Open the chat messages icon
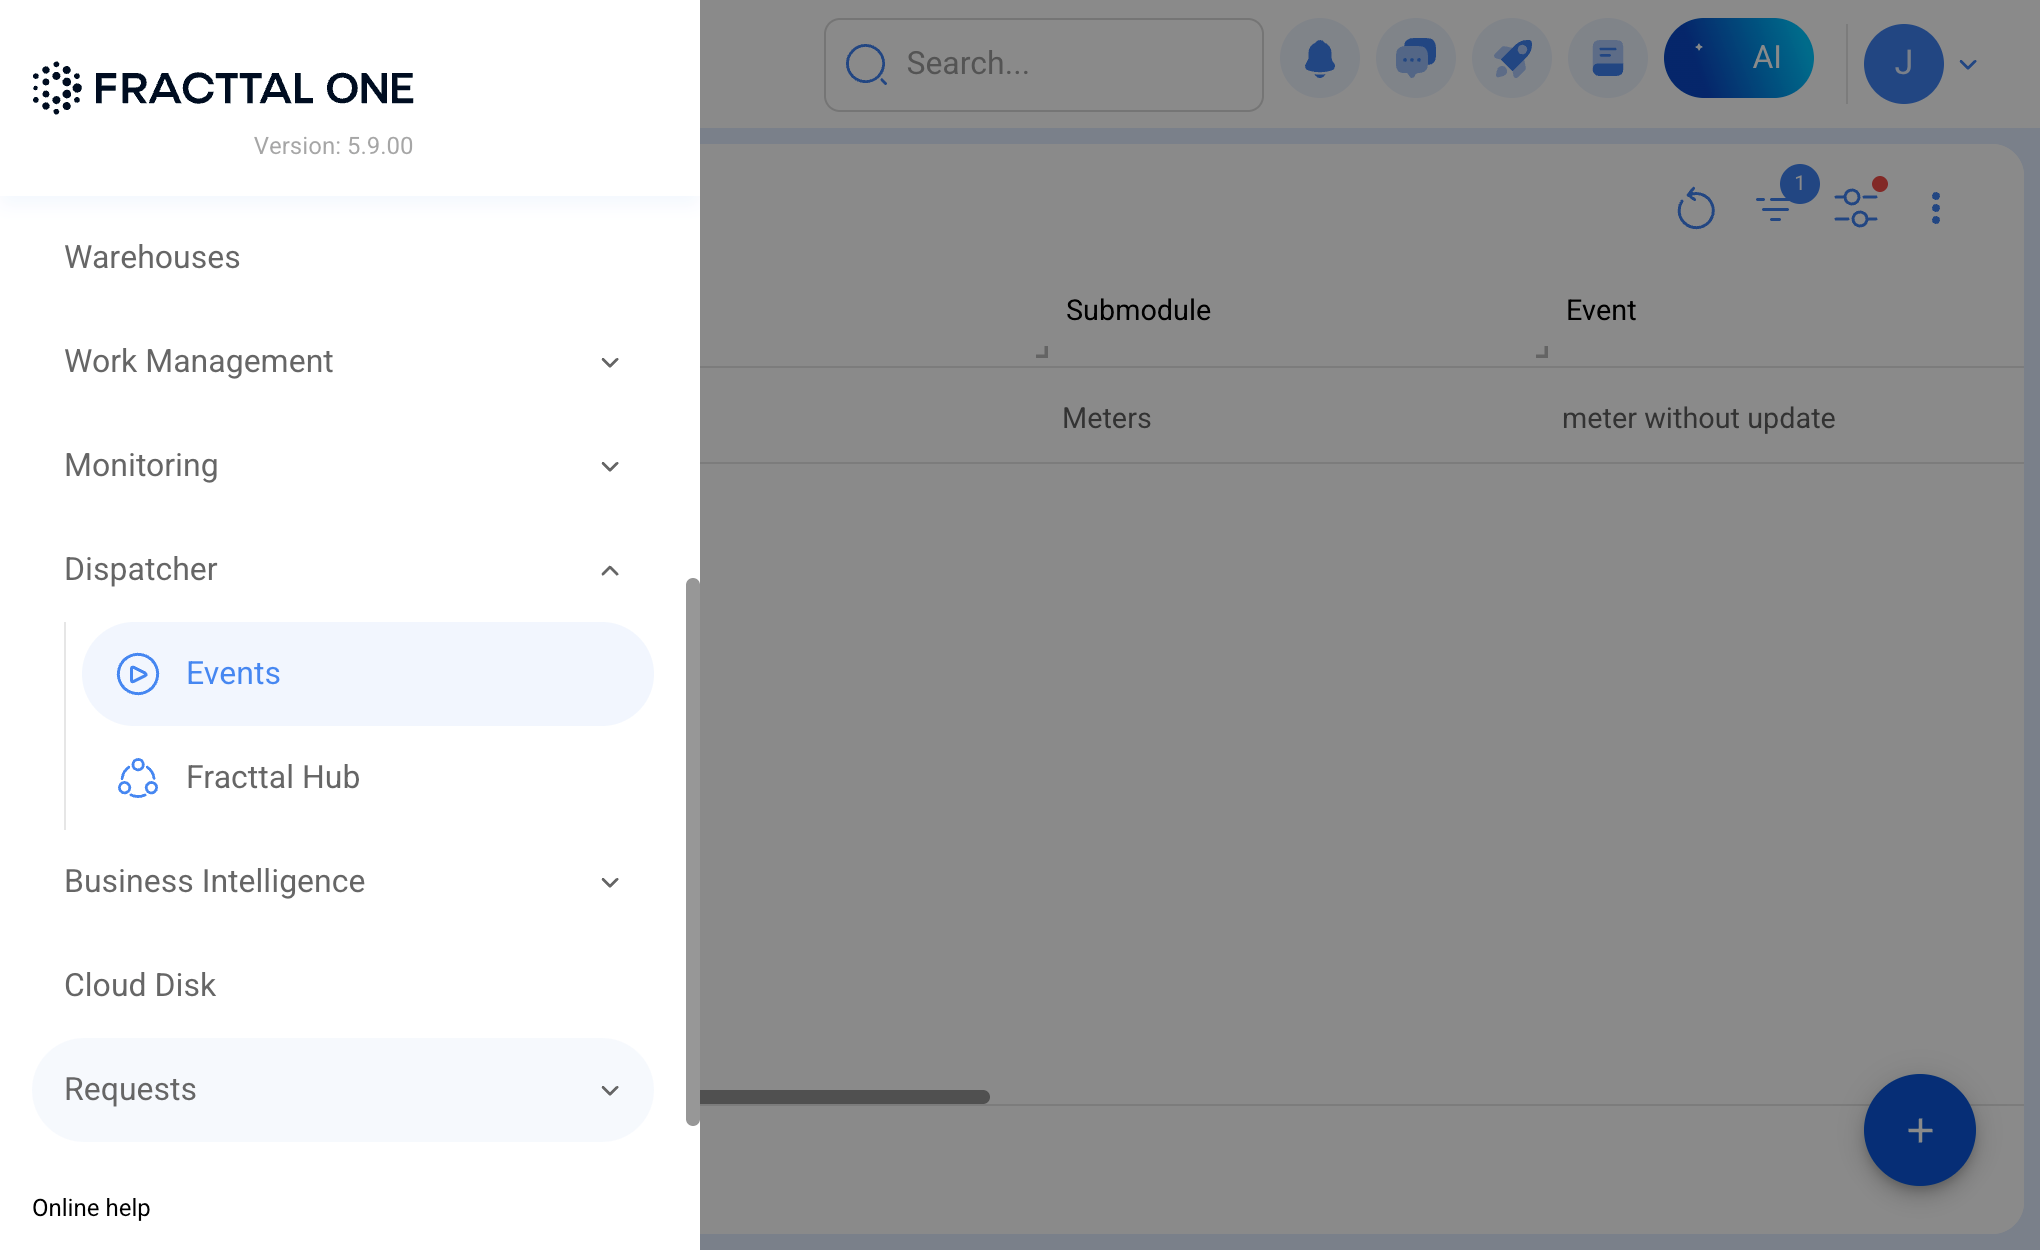2040x1250 pixels. pos(1416,59)
